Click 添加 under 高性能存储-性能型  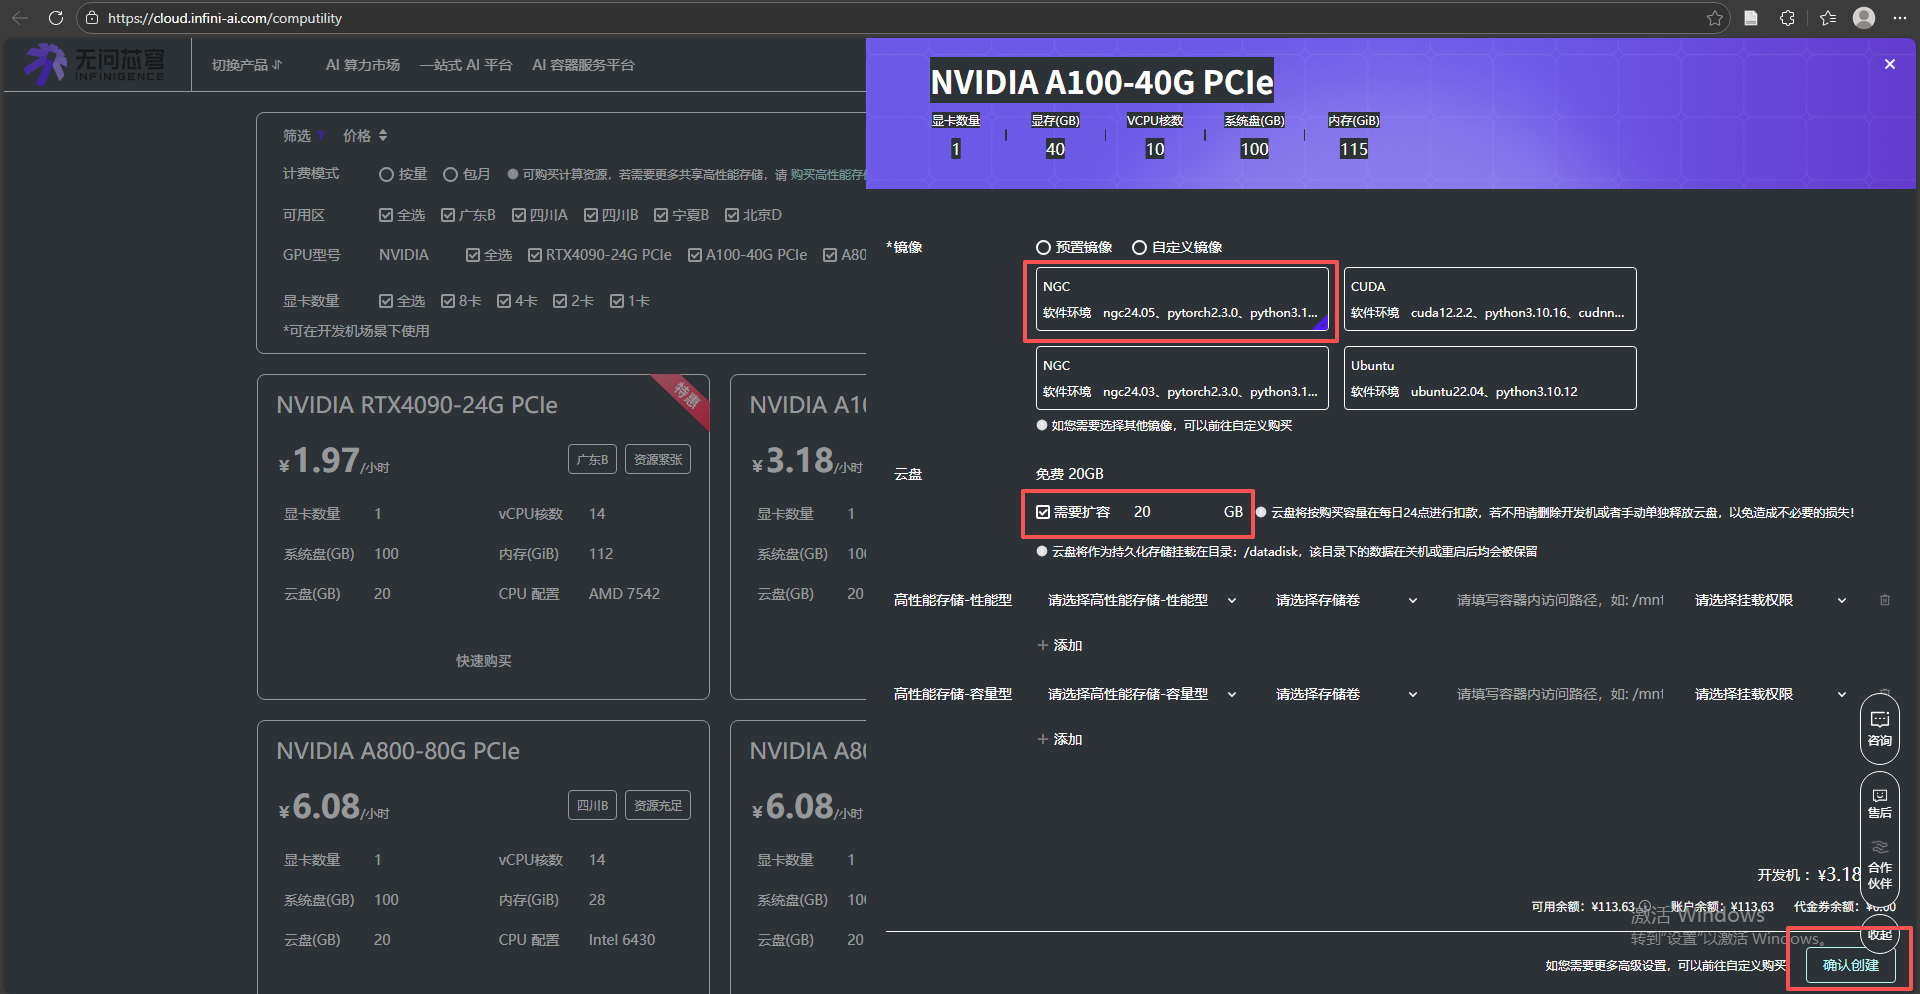pos(1060,645)
